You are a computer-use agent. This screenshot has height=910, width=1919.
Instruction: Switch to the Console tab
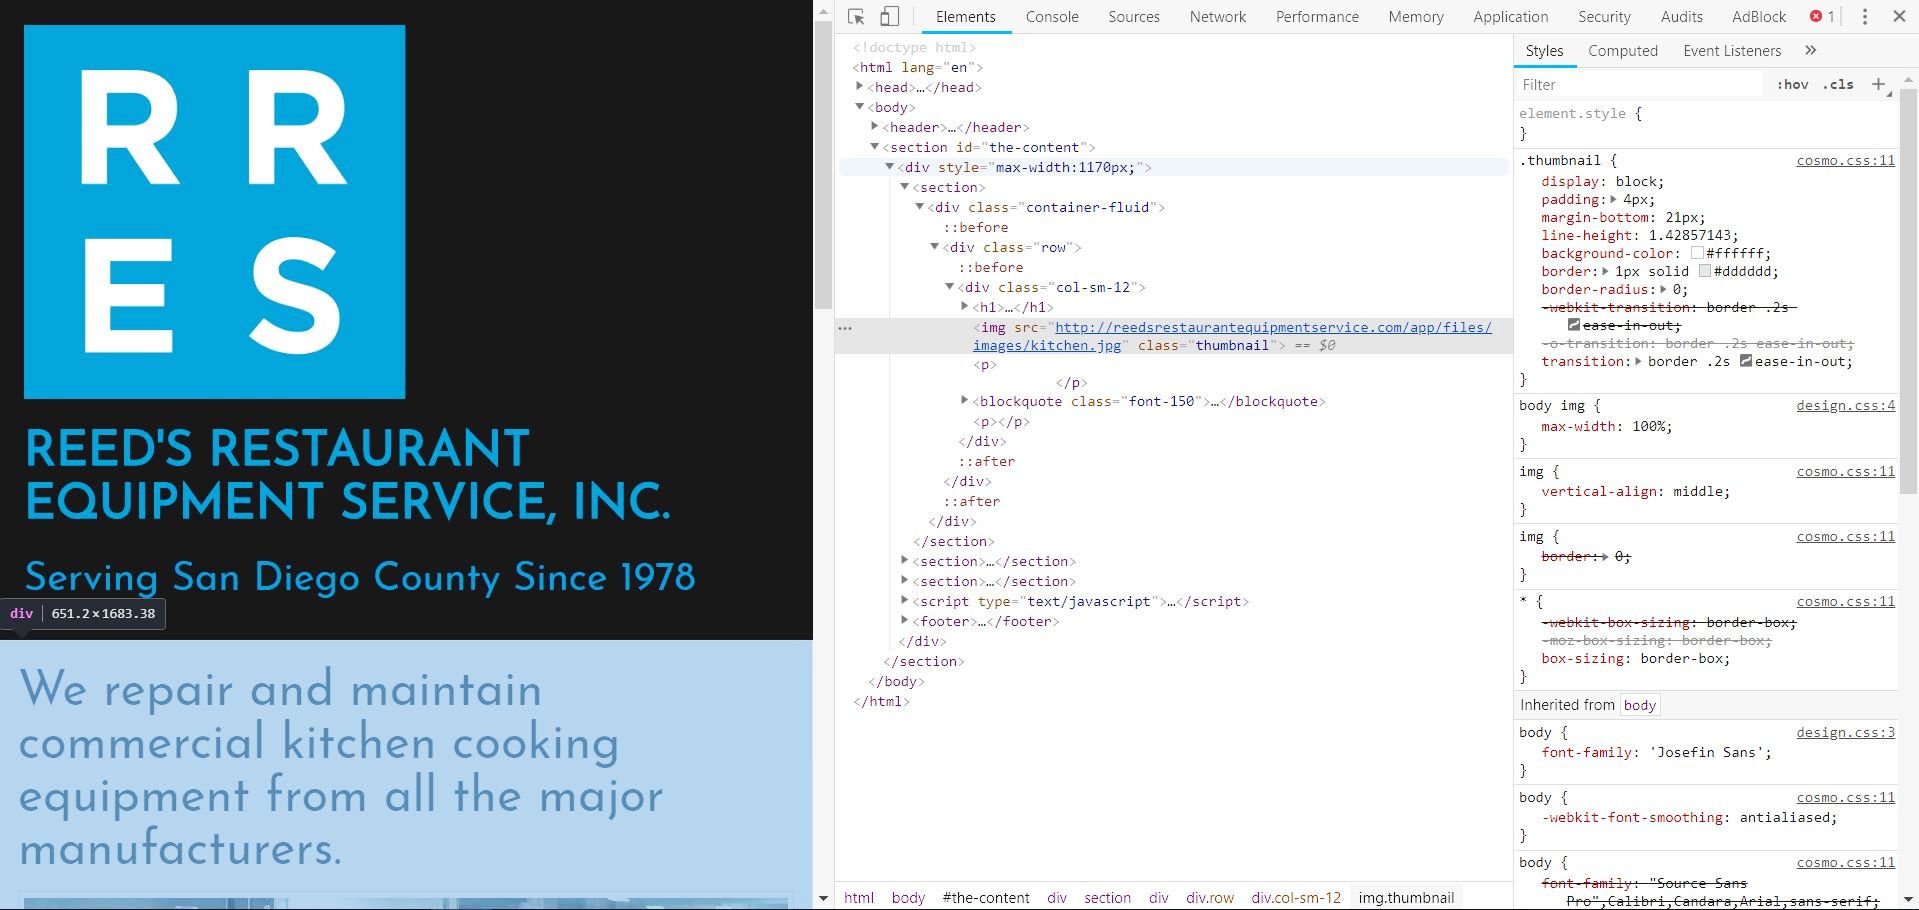tap(1052, 17)
